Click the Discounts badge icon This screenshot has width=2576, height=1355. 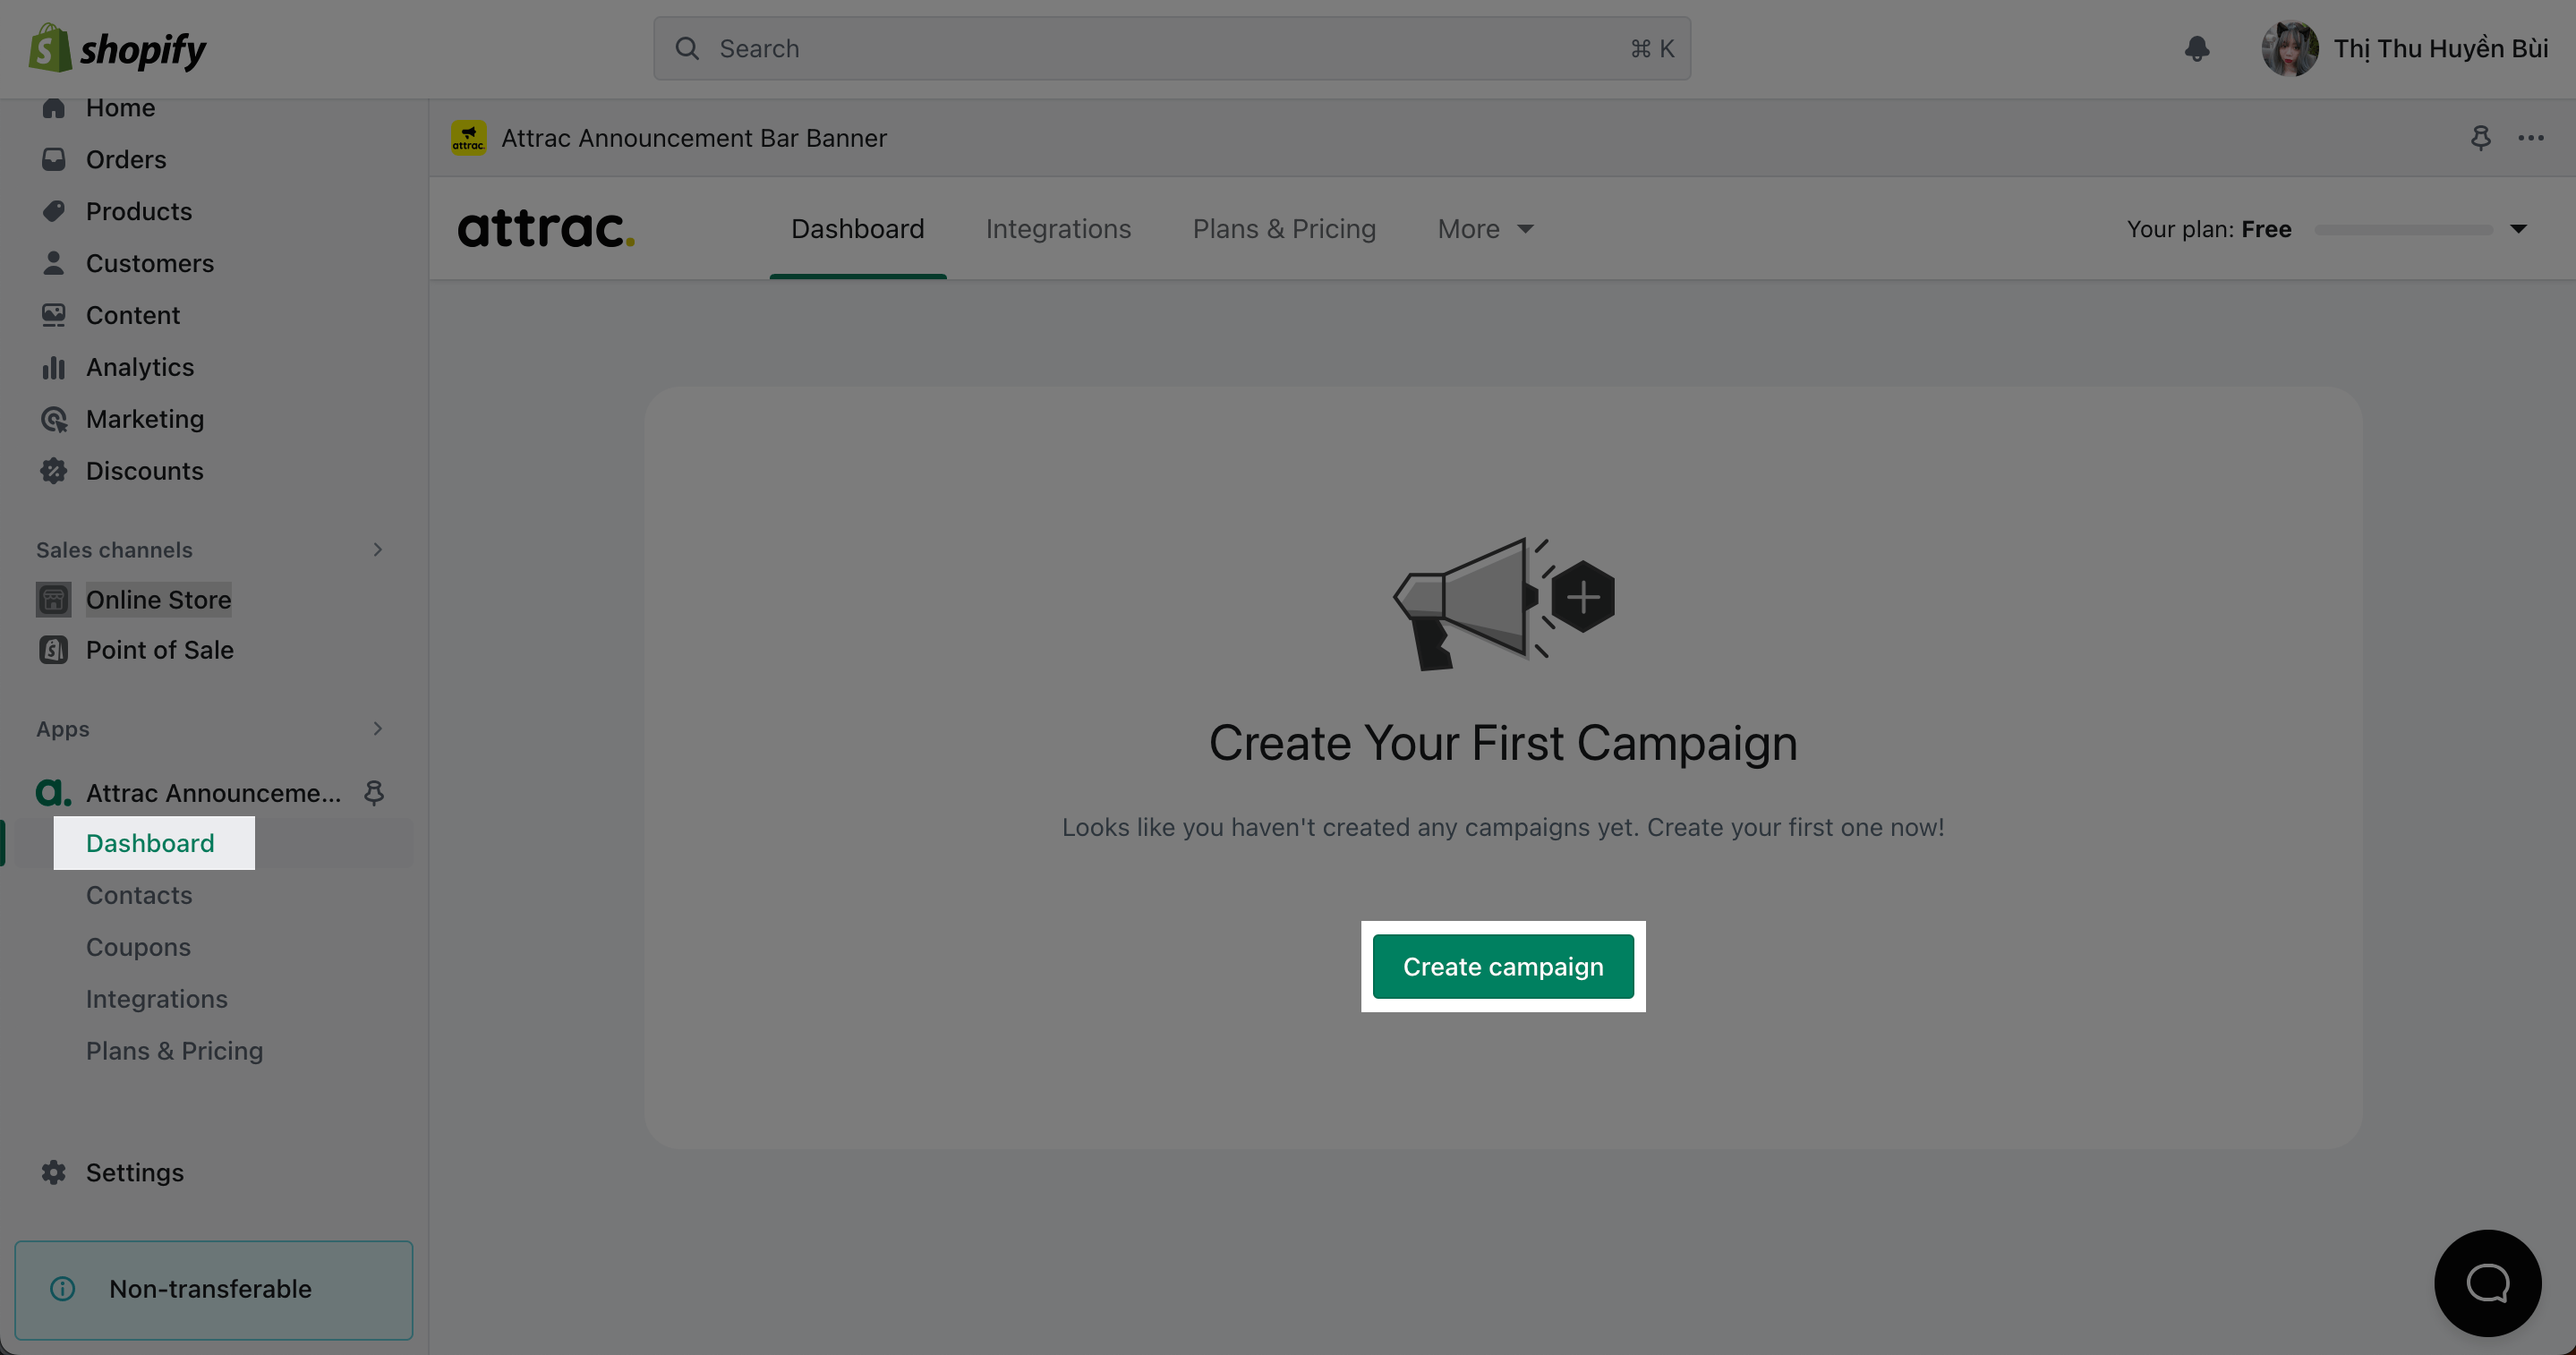[54, 471]
